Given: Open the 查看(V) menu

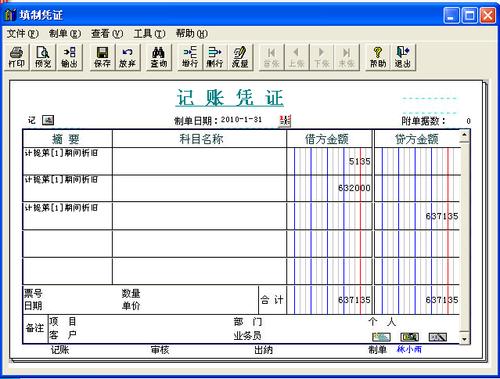Looking at the screenshot, I should (x=107, y=33).
